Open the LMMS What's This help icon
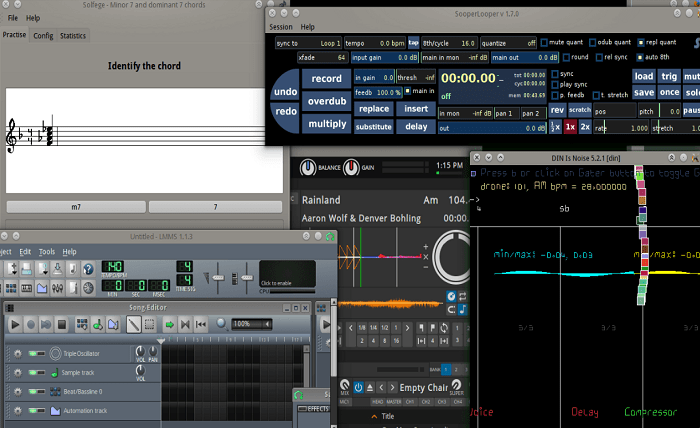 88,269
